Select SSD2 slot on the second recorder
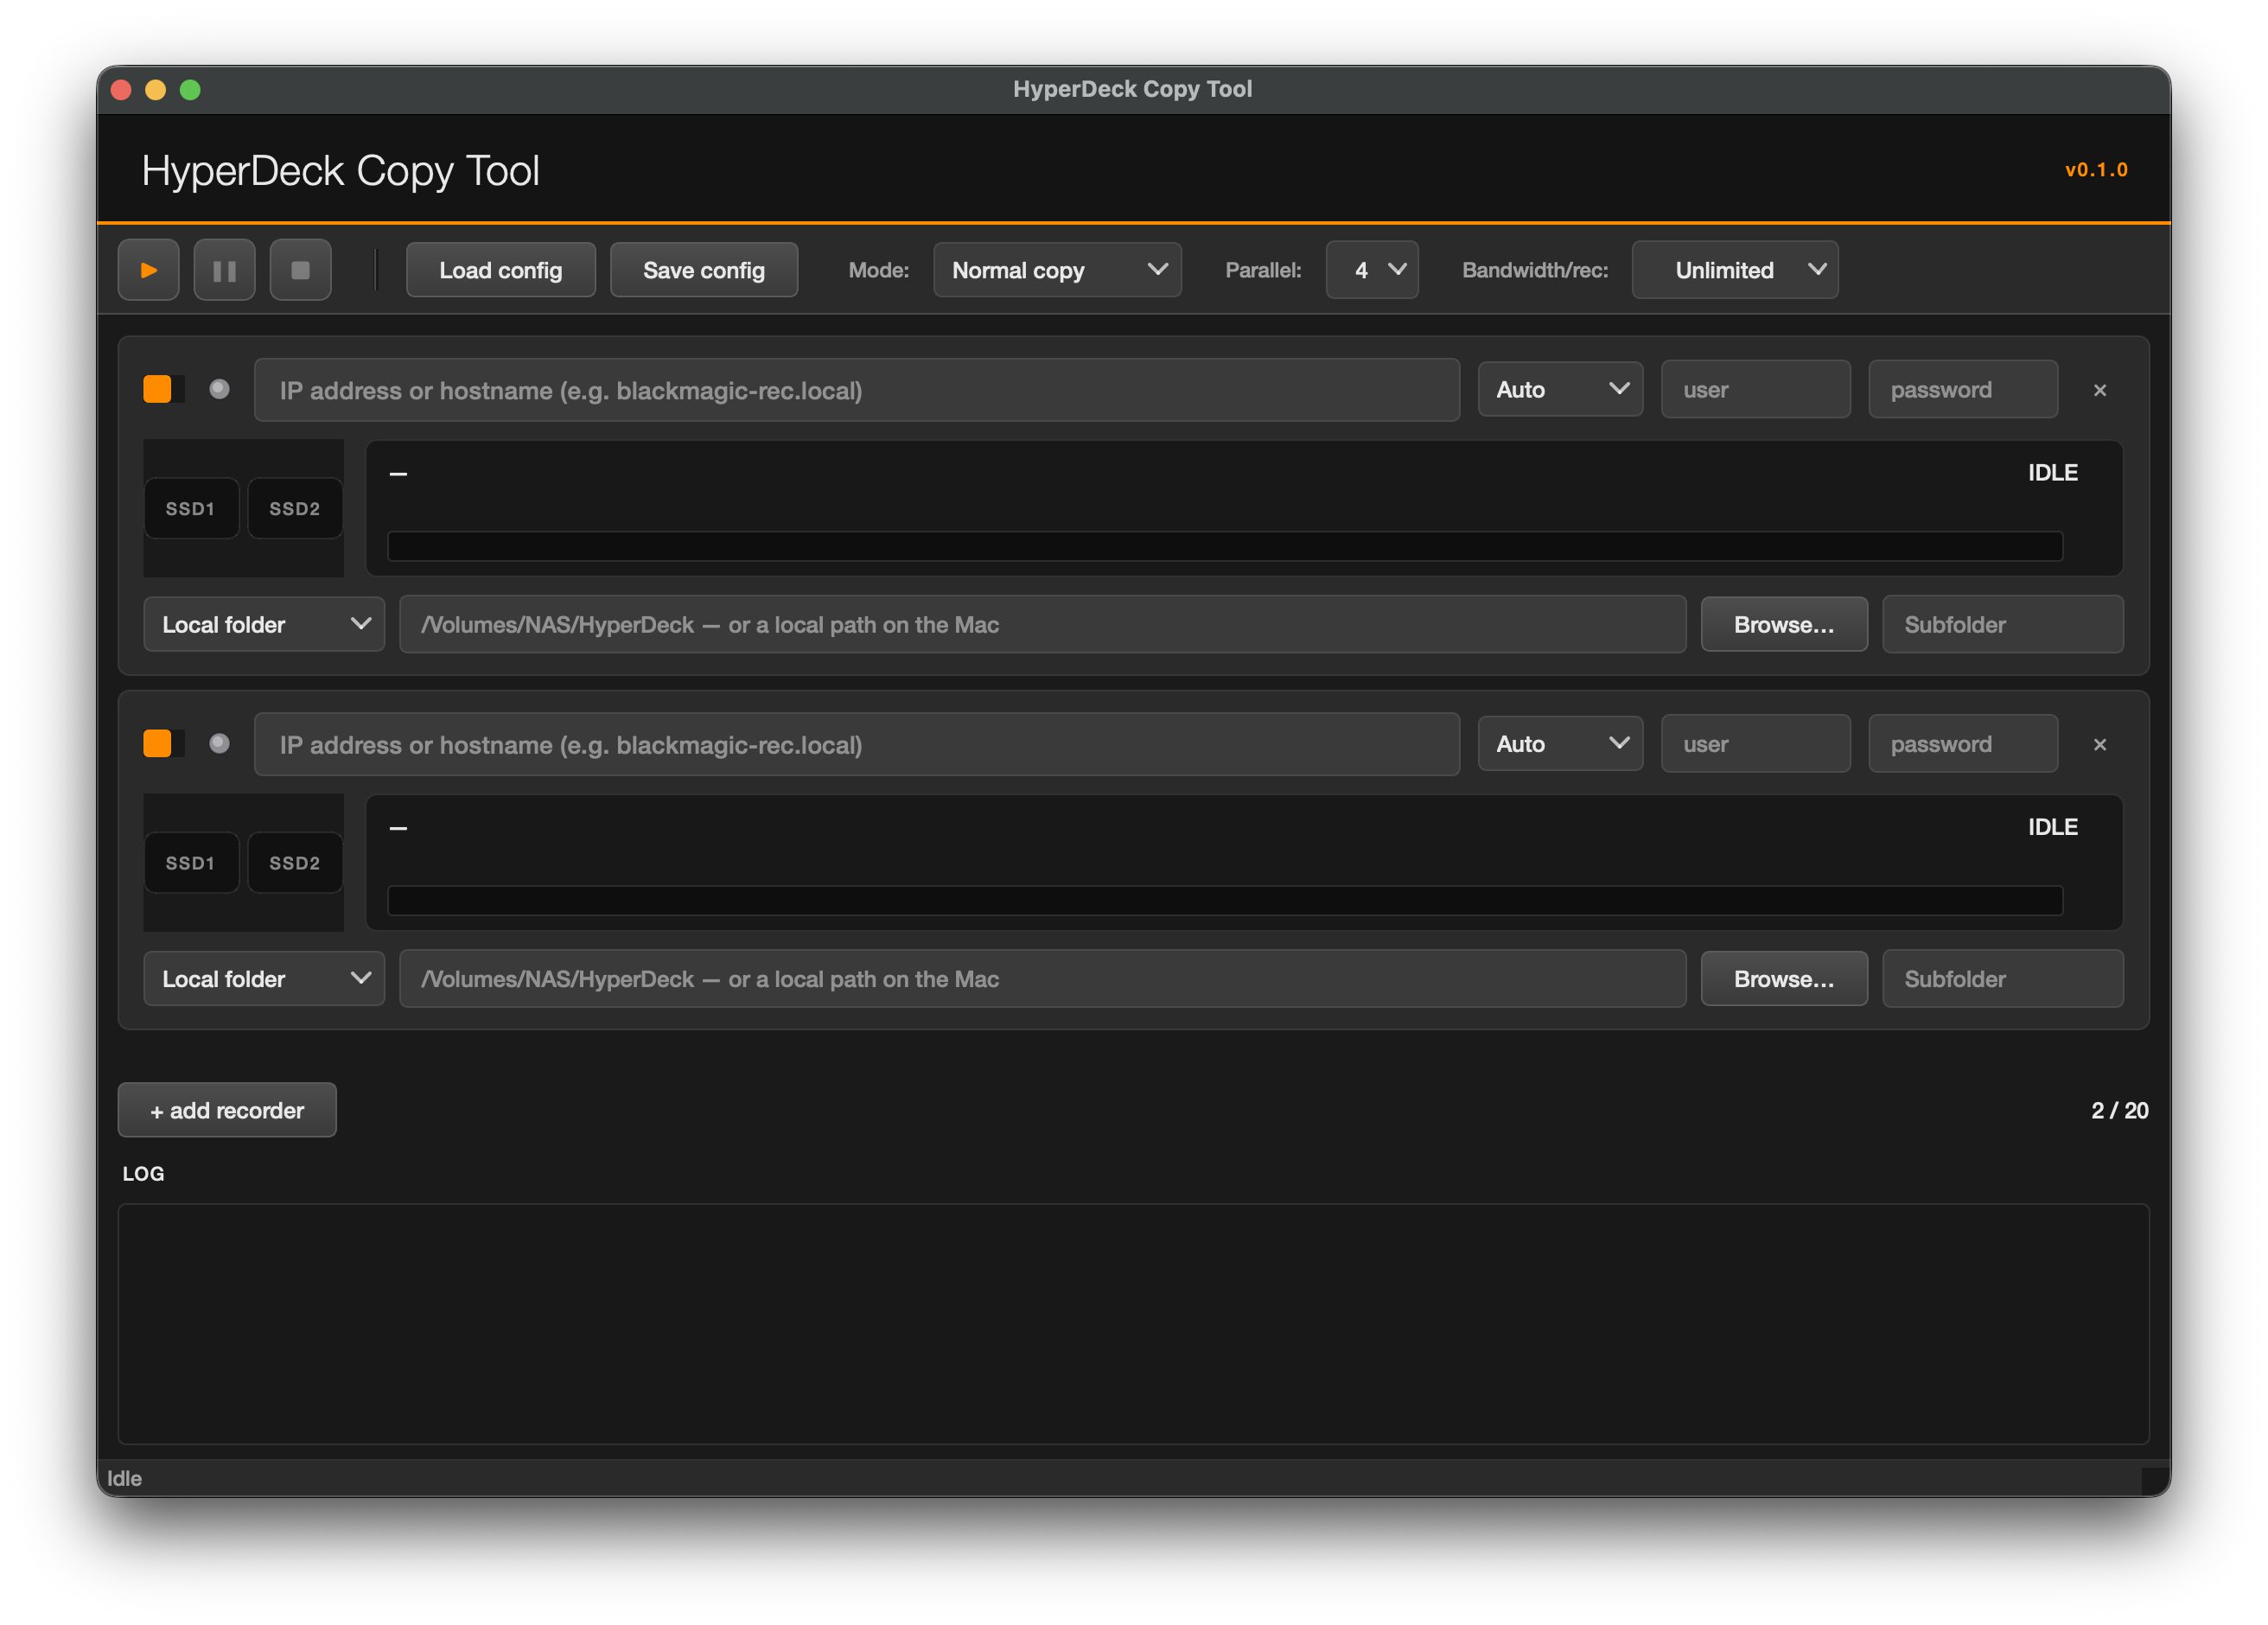Image resolution: width=2268 pixels, height=1625 pixels. [x=294, y=862]
